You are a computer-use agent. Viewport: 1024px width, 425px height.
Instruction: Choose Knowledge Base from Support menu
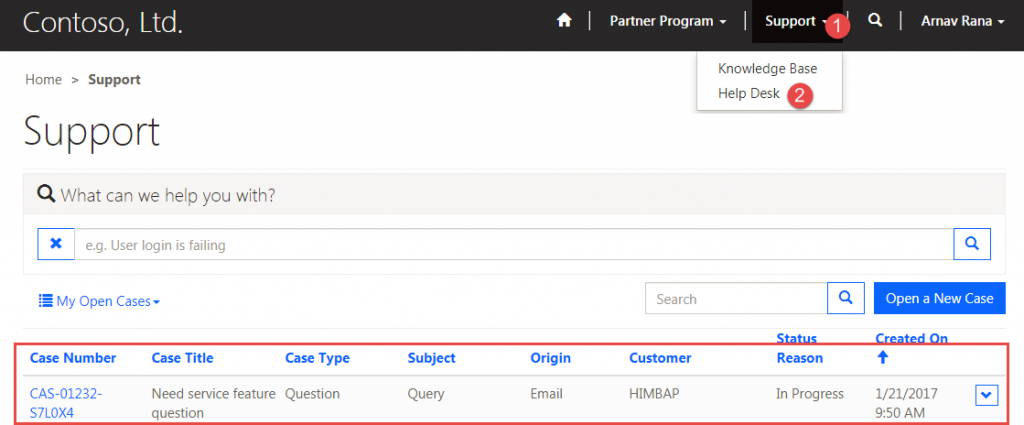coord(767,68)
